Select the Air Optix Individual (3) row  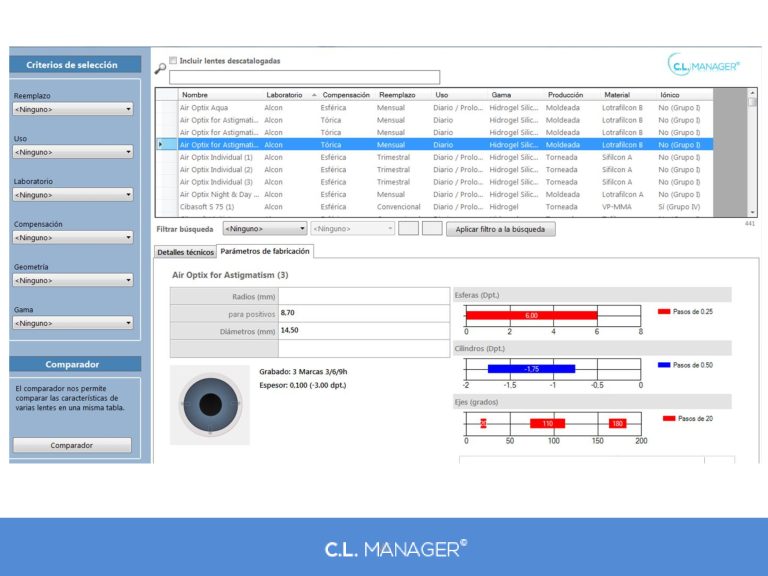[434, 182]
